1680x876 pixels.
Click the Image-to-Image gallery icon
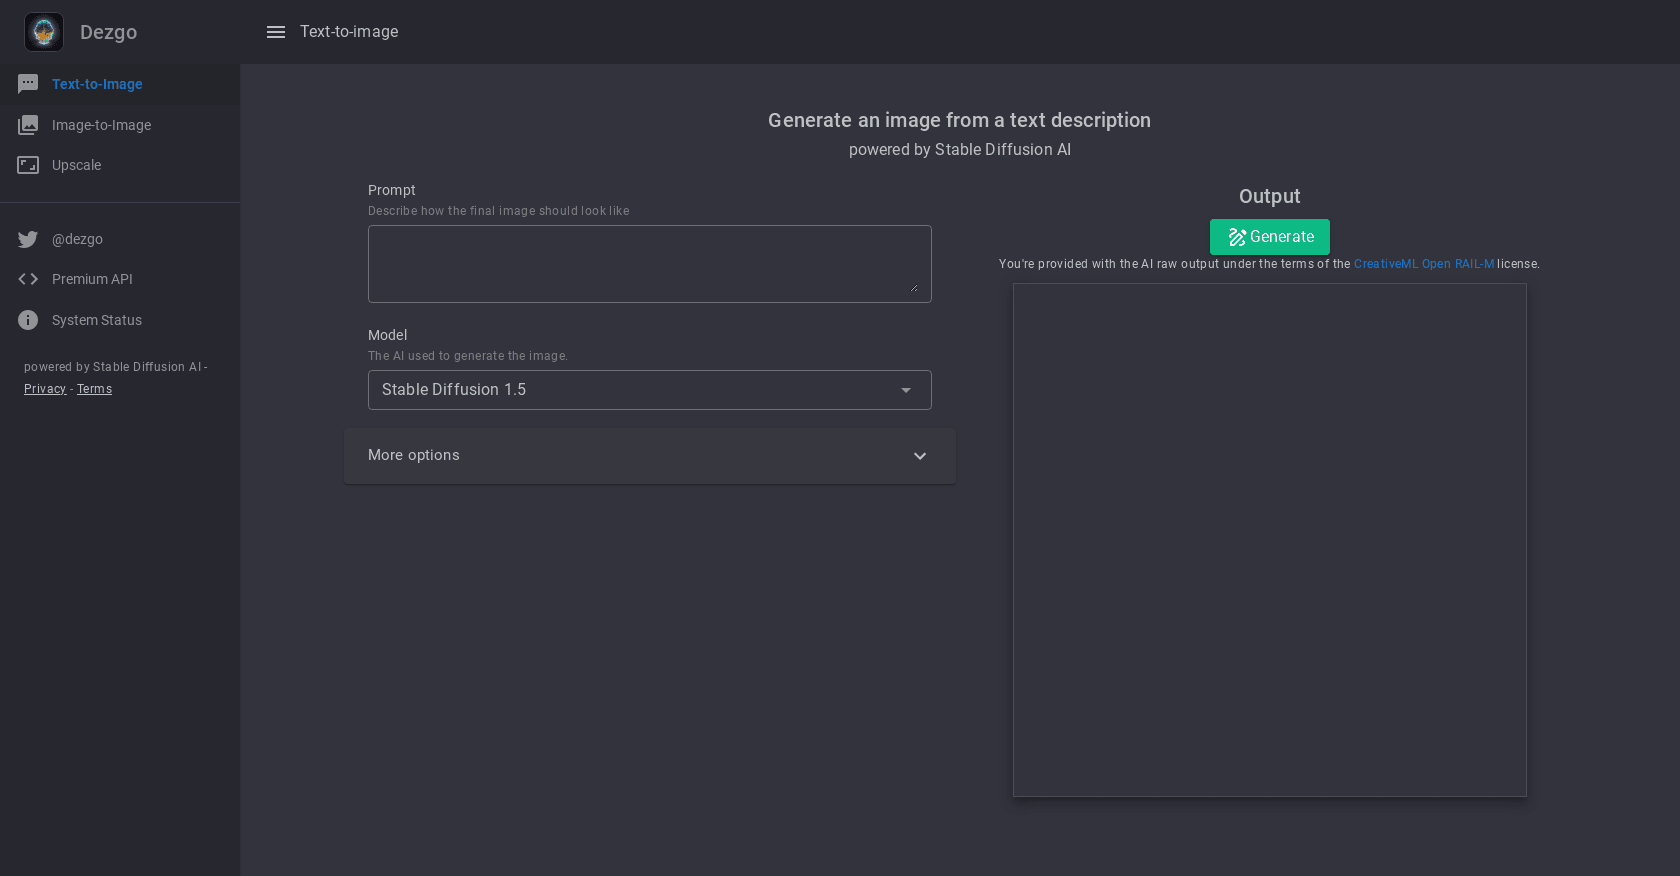pyautogui.click(x=28, y=125)
